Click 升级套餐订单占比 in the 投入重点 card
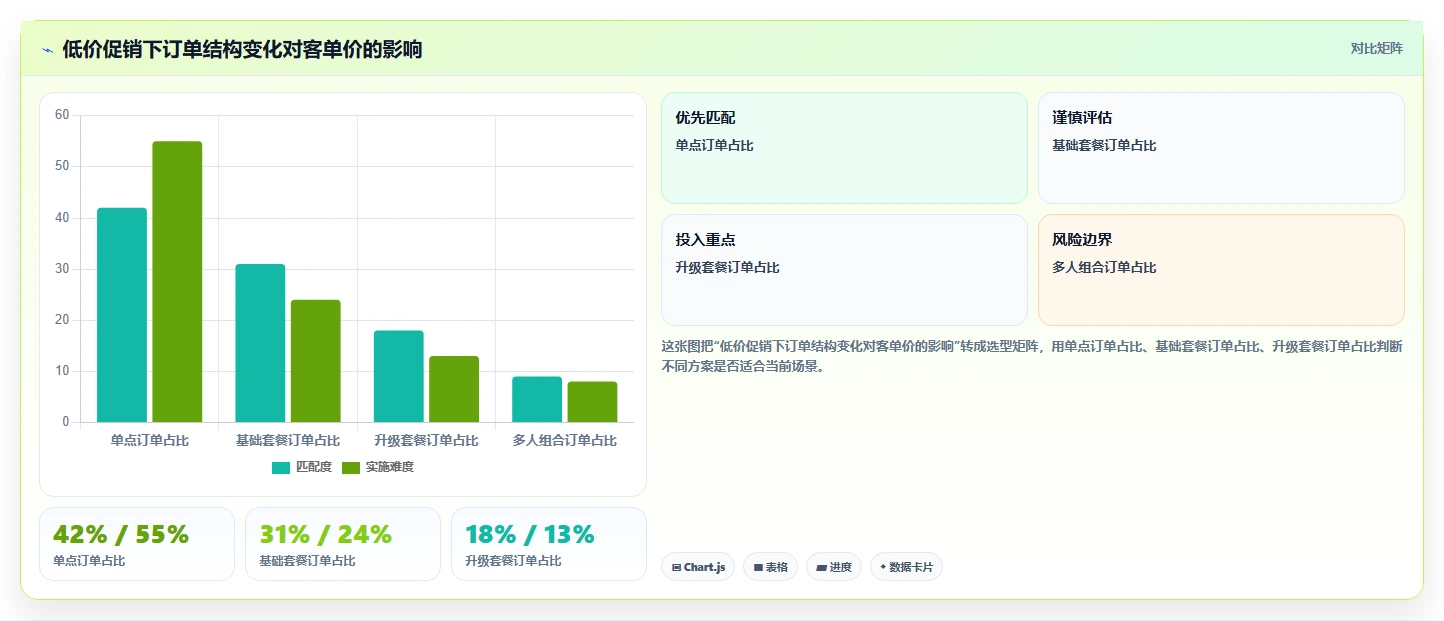 pyautogui.click(x=727, y=267)
